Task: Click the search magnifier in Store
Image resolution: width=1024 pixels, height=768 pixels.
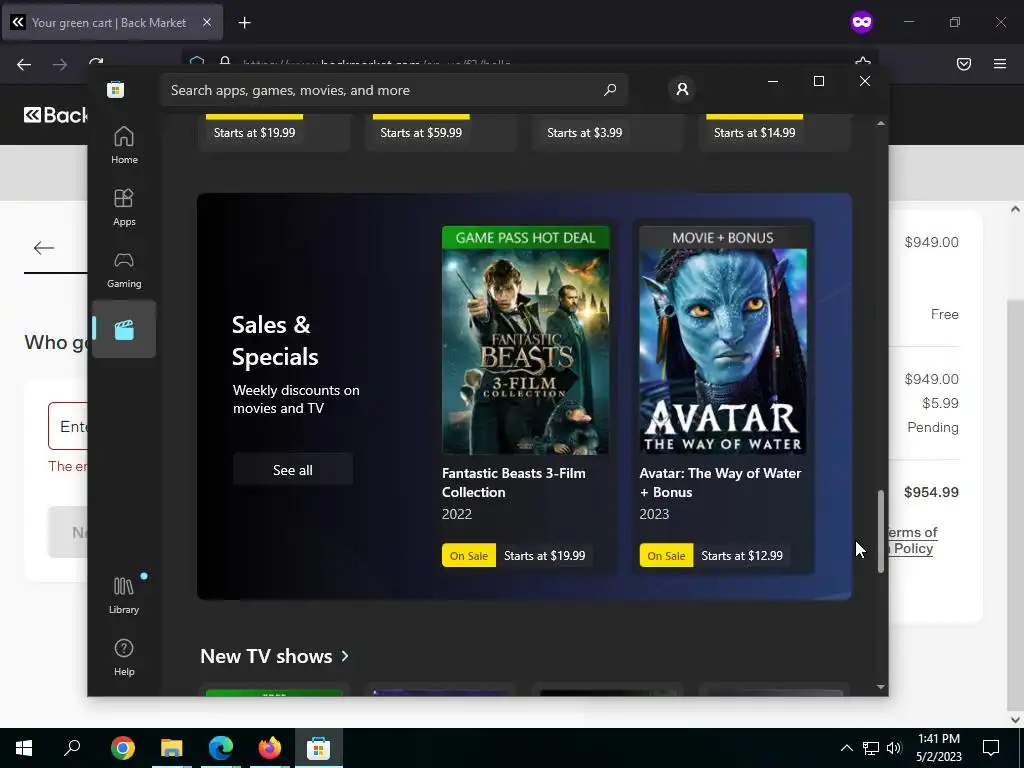Action: (610, 89)
